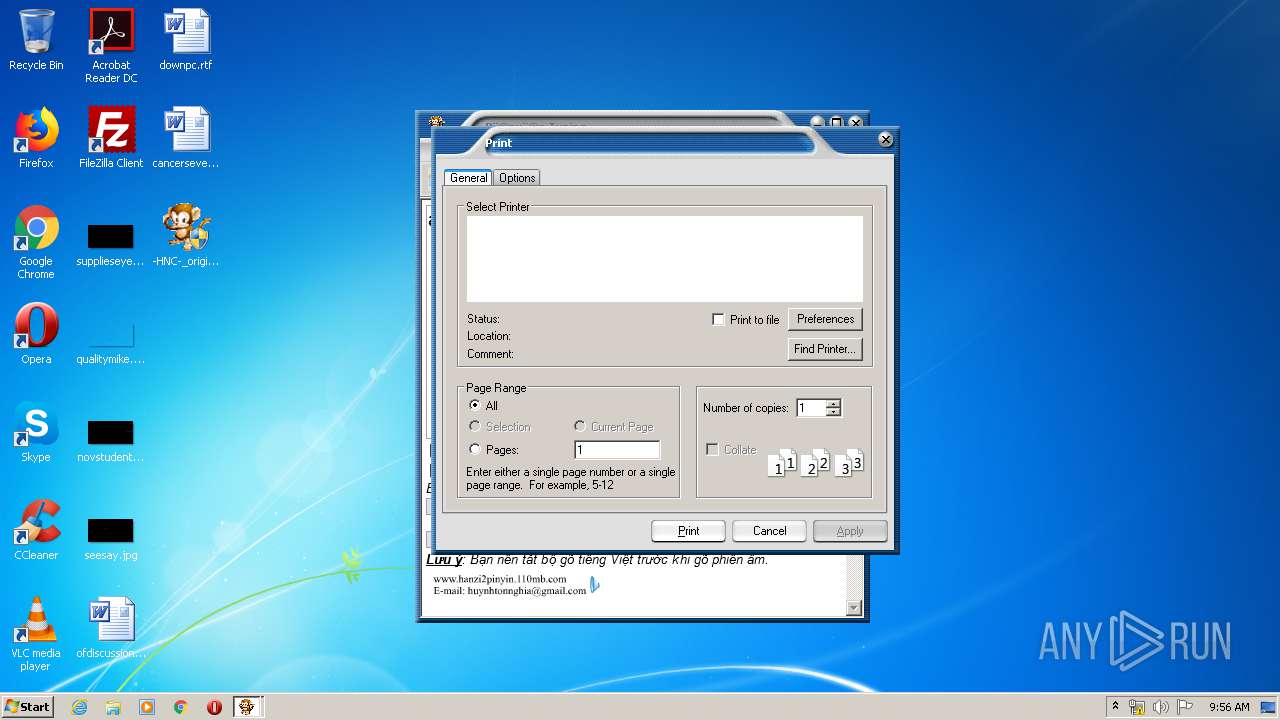The height and width of the screenshot is (720, 1280).
Task: Enable the Print to file checkbox
Action: click(718, 320)
